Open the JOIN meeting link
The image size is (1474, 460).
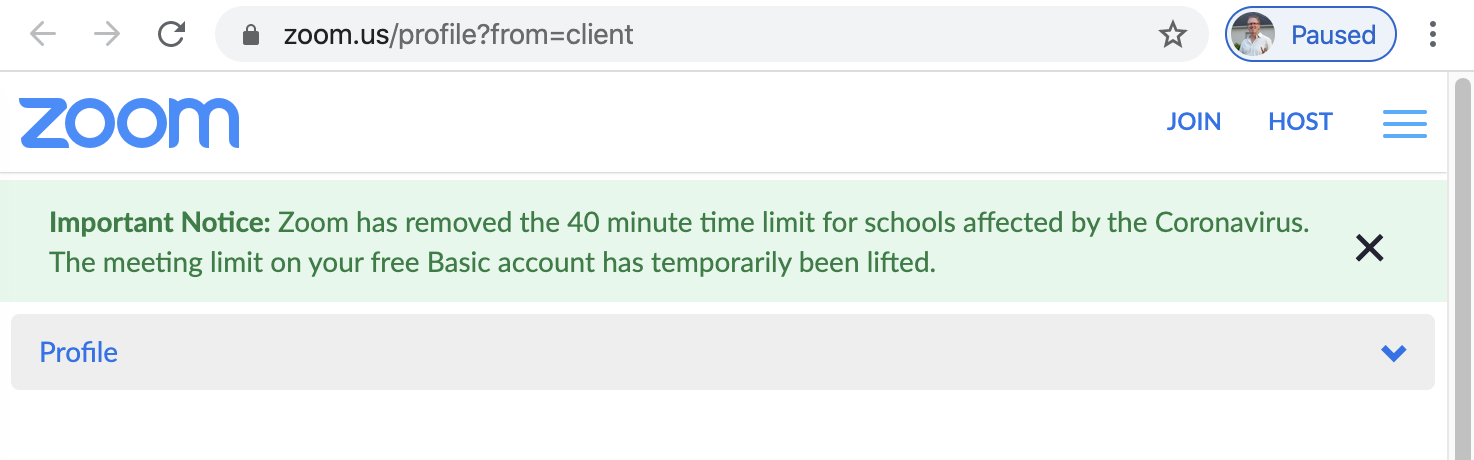(1194, 122)
